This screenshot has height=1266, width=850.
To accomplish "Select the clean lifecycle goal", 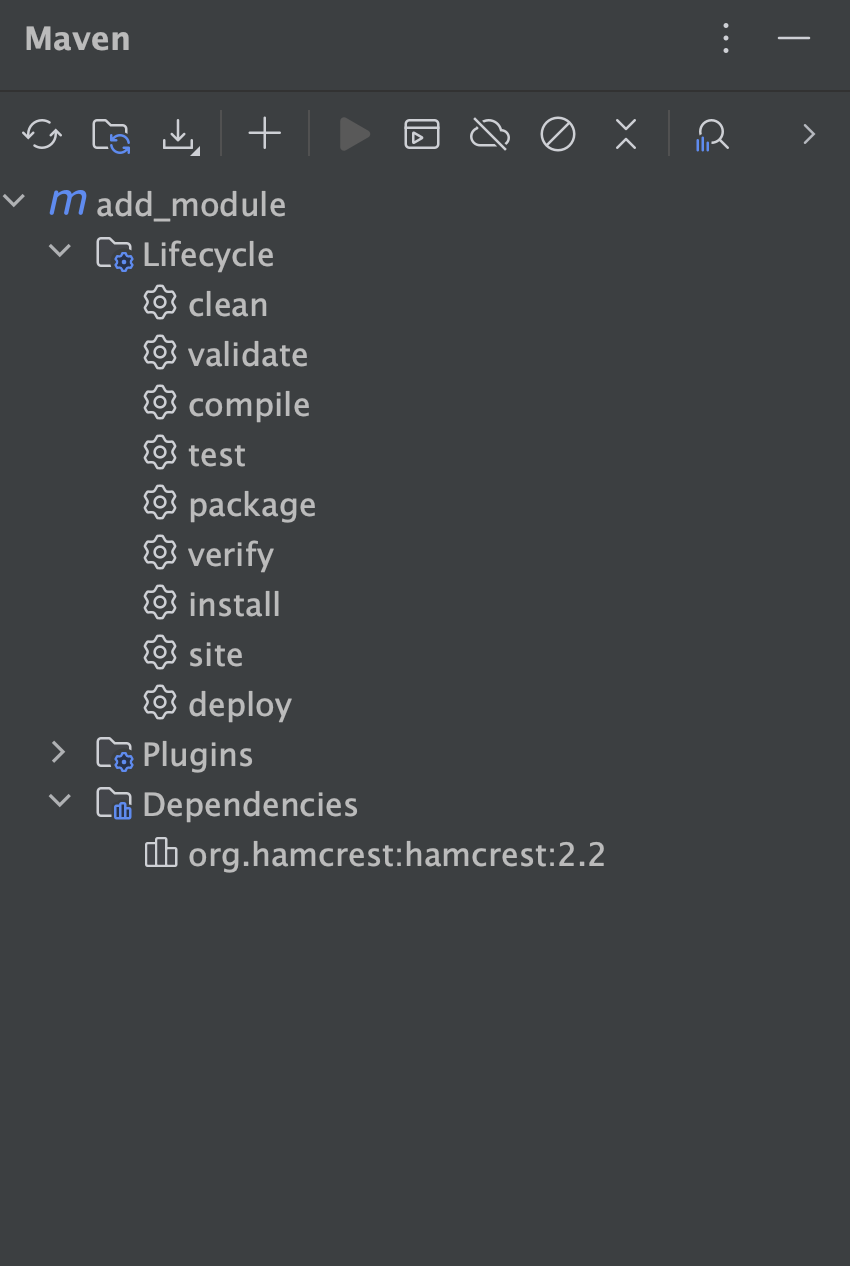I will [228, 304].
